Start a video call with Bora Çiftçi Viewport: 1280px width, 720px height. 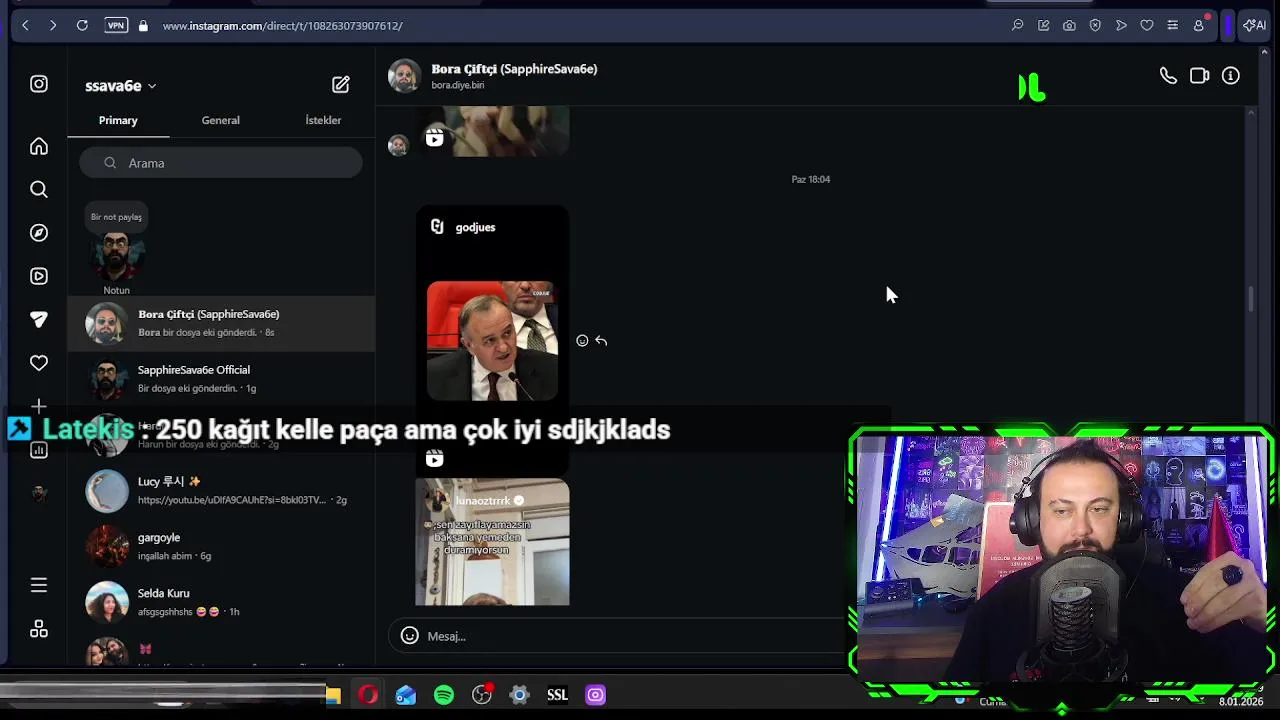(1199, 76)
